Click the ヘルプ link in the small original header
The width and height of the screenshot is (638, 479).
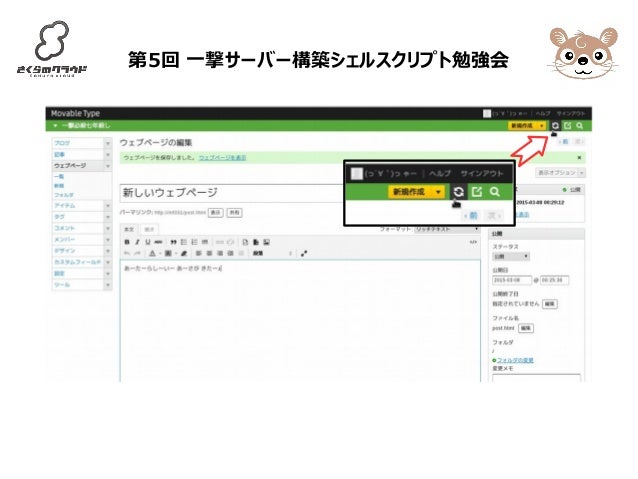click(x=543, y=114)
